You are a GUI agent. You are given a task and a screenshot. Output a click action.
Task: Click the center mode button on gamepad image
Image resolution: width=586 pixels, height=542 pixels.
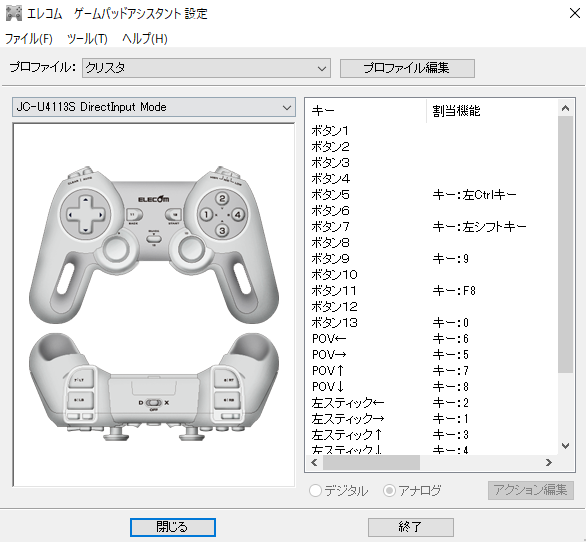[154, 238]
